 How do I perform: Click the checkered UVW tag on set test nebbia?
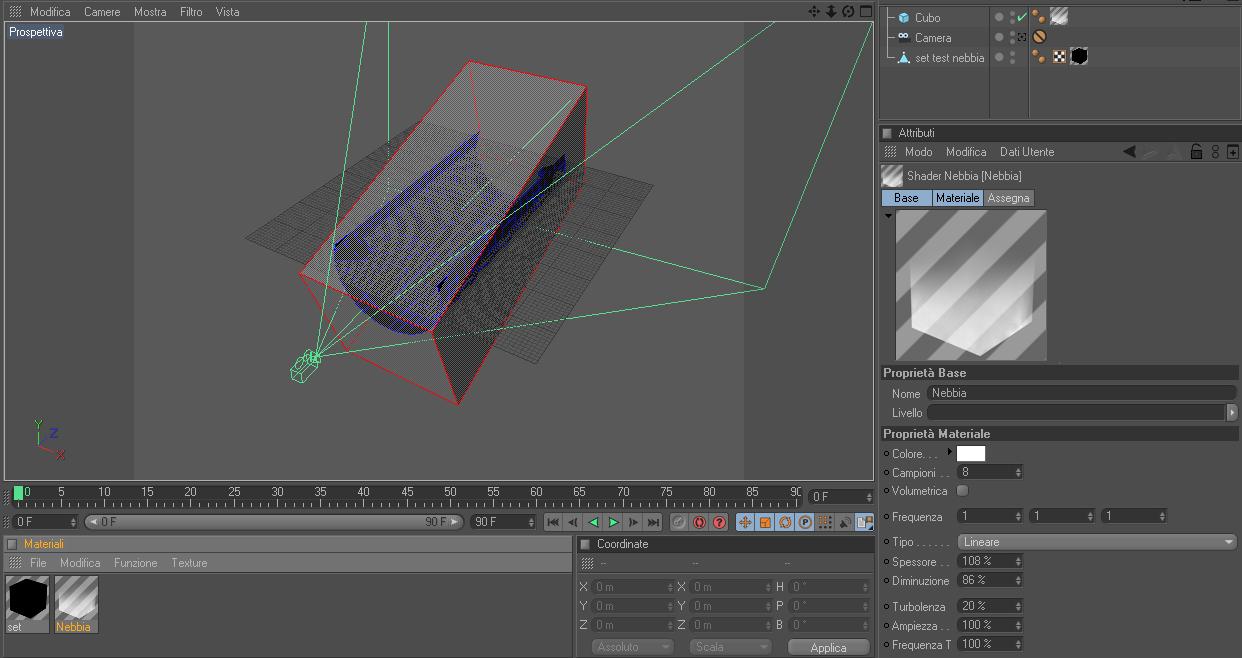tap(1060, 57)
